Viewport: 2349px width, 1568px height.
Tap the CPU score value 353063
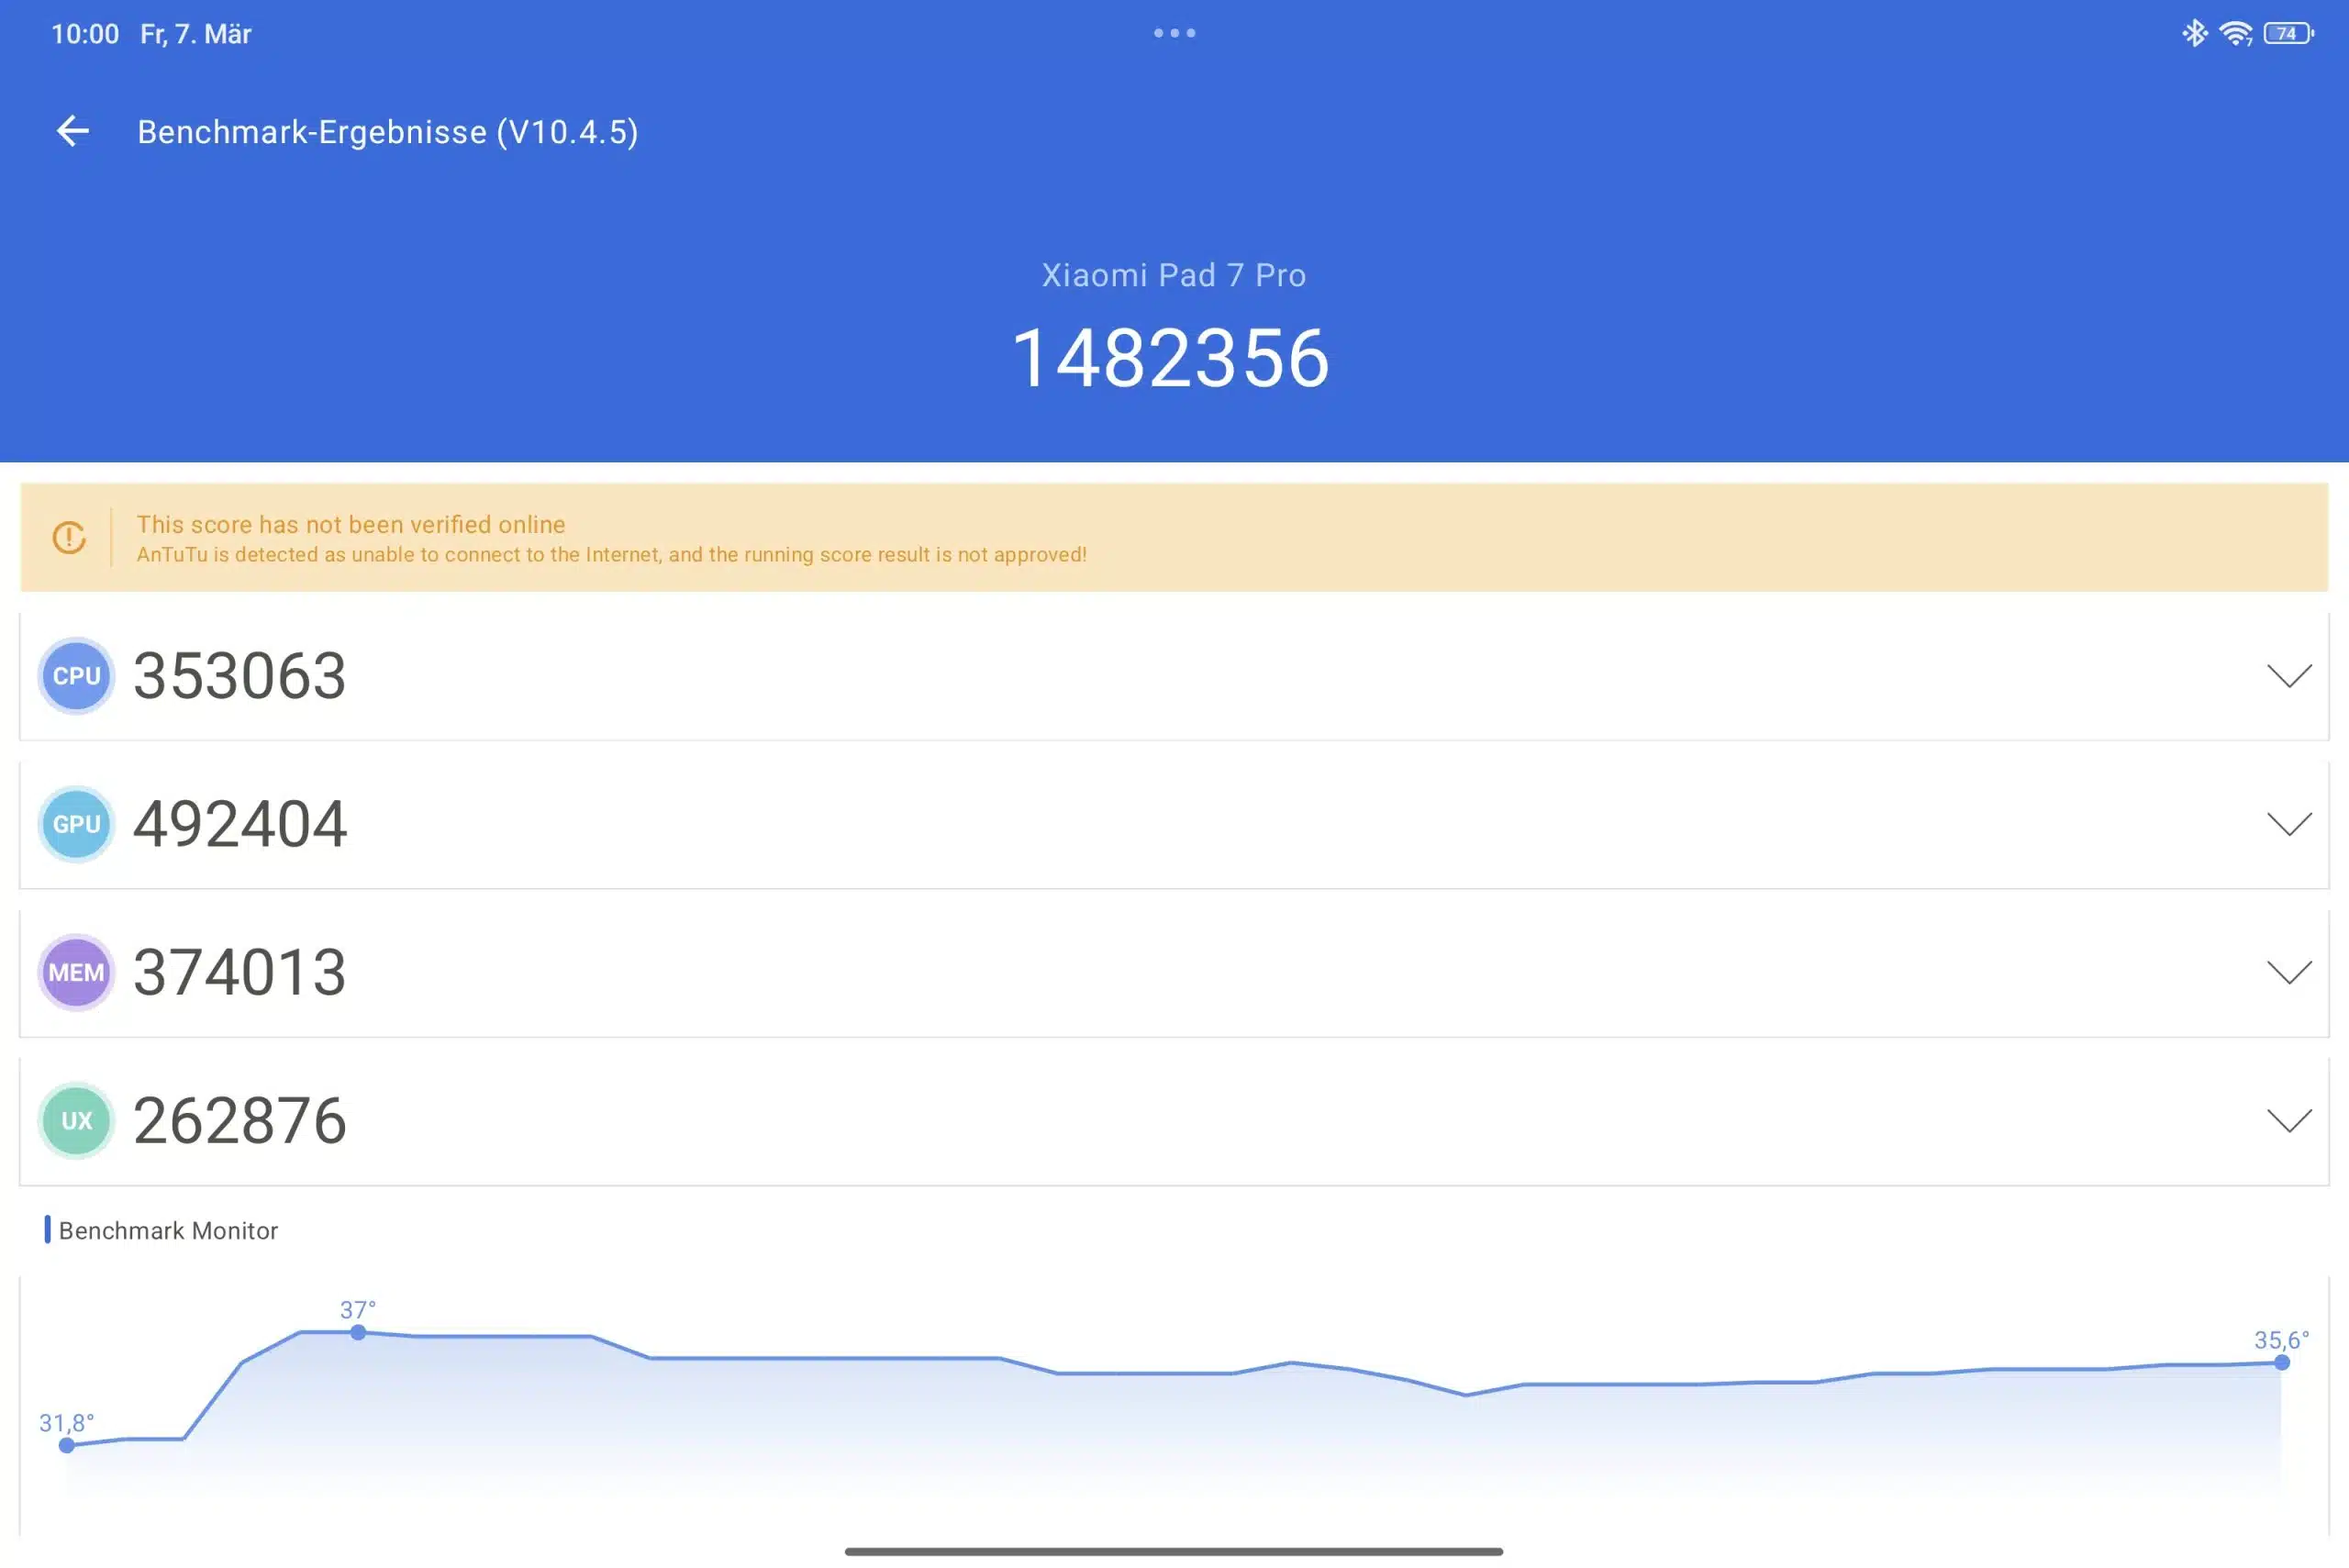(240, 676)
